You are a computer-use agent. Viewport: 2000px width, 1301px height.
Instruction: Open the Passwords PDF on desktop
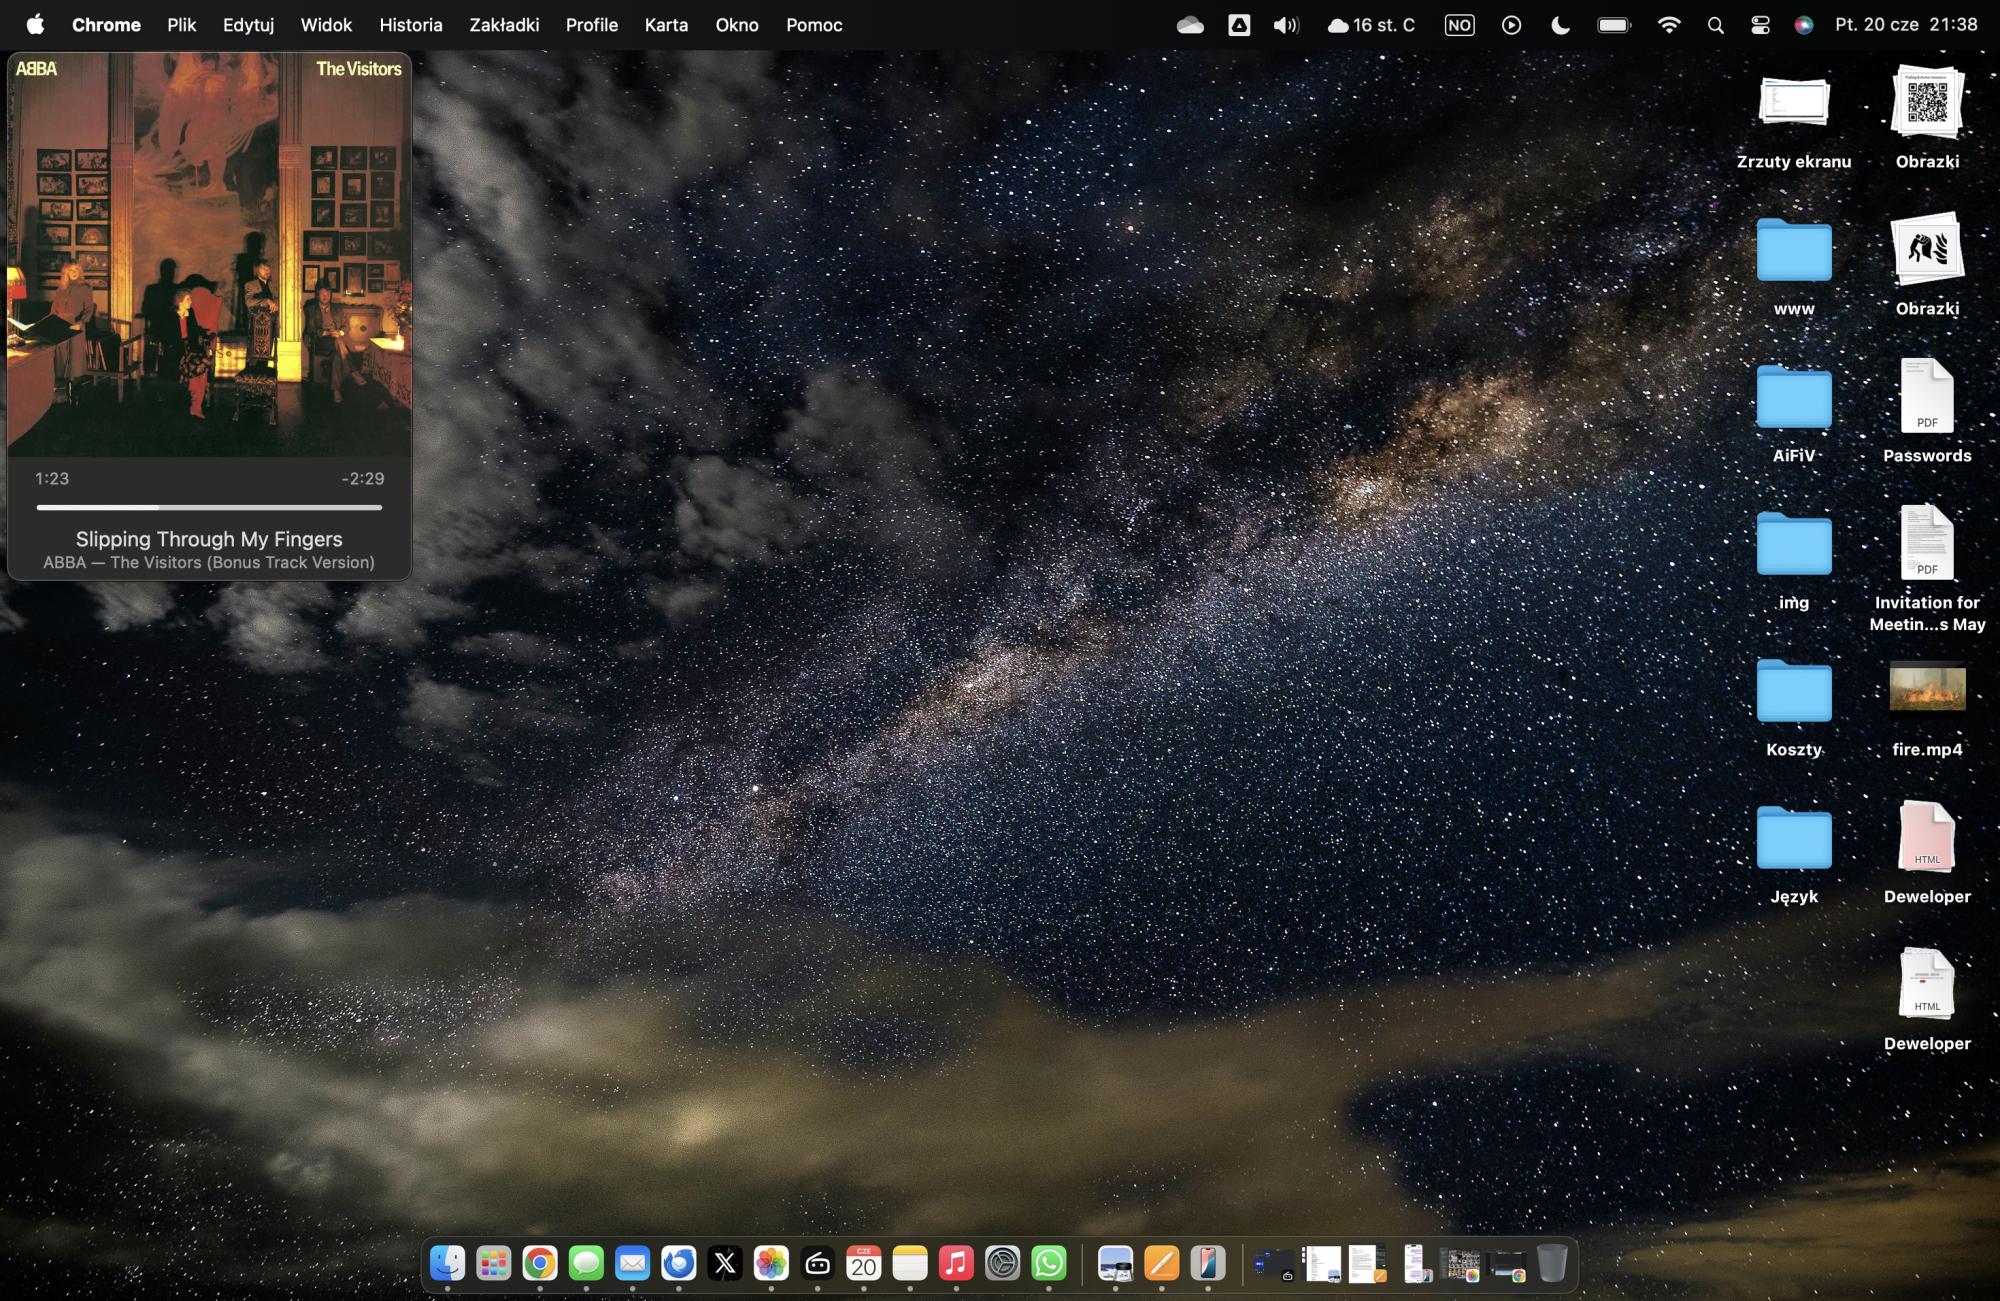click(x=1926, y=397)
